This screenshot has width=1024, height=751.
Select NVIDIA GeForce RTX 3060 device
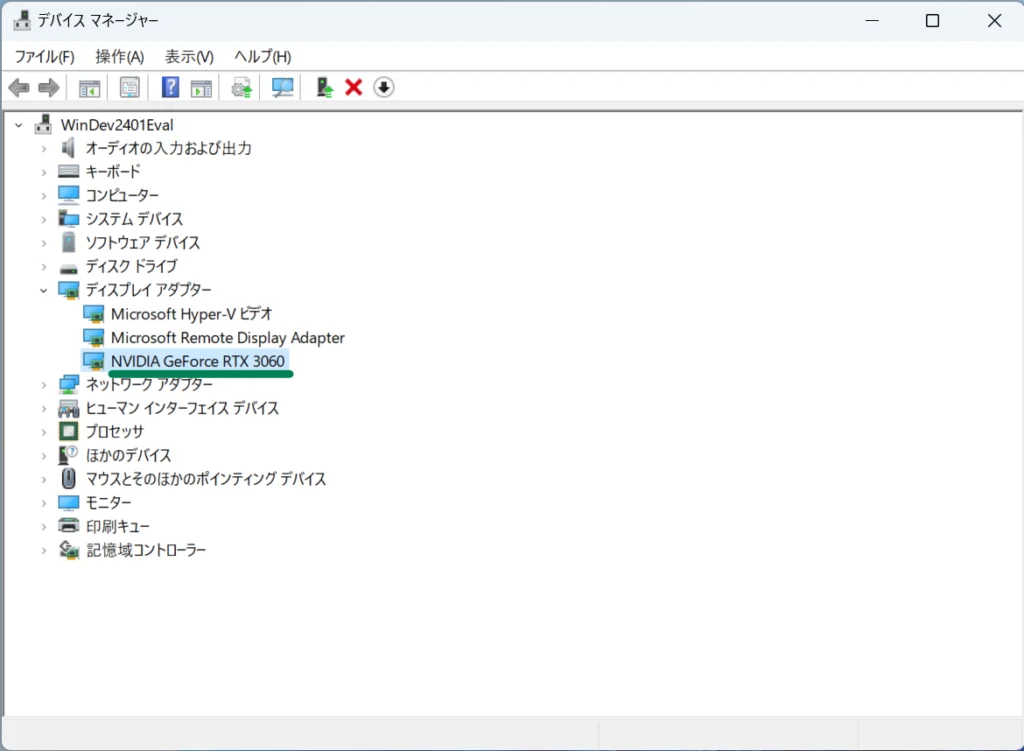[198, 361]
